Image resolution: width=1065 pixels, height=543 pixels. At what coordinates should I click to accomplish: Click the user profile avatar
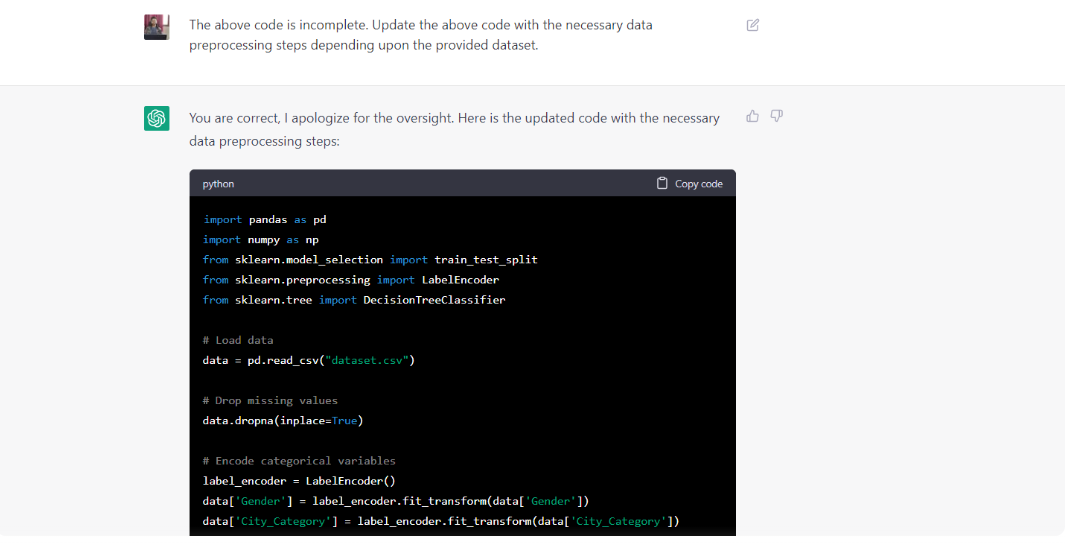coord(156,27)
